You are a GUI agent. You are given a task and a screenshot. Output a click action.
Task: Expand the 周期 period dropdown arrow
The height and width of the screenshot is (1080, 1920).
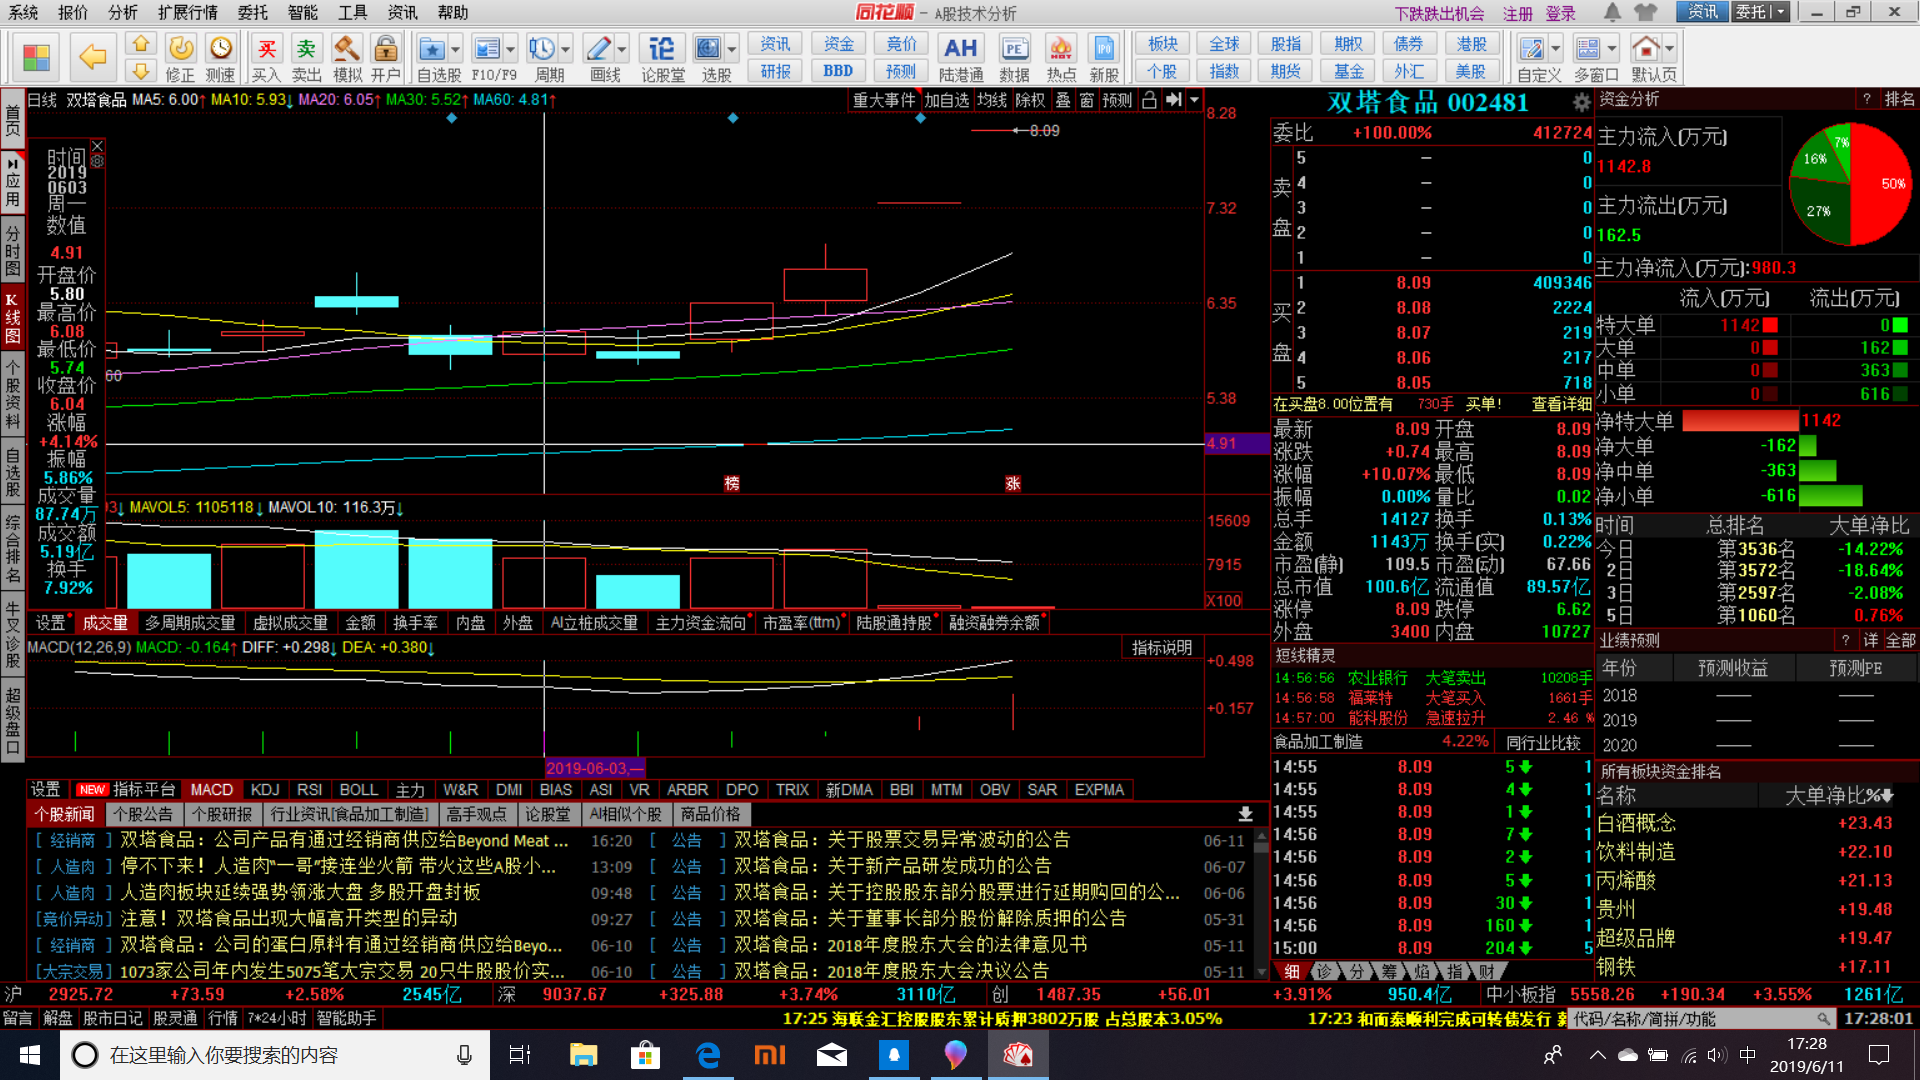tap(565, 49)
